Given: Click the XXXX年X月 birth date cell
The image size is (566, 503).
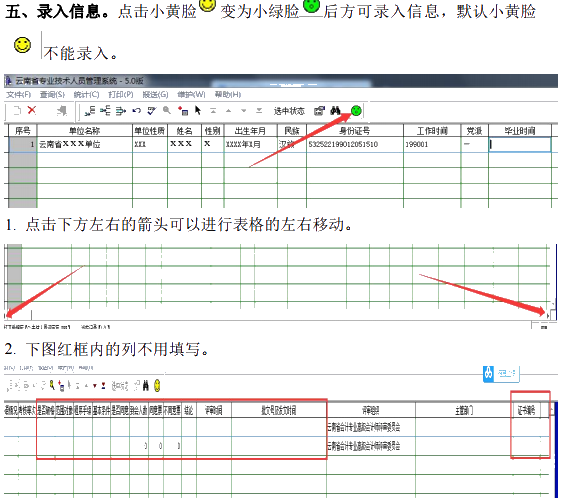Looking at the screenshot, I should tap(251, 144).
